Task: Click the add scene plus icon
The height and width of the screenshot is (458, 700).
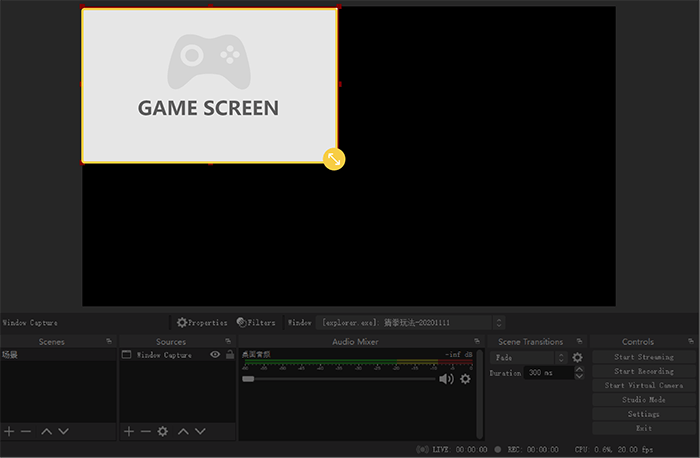Action: click(x=9, y=431)
